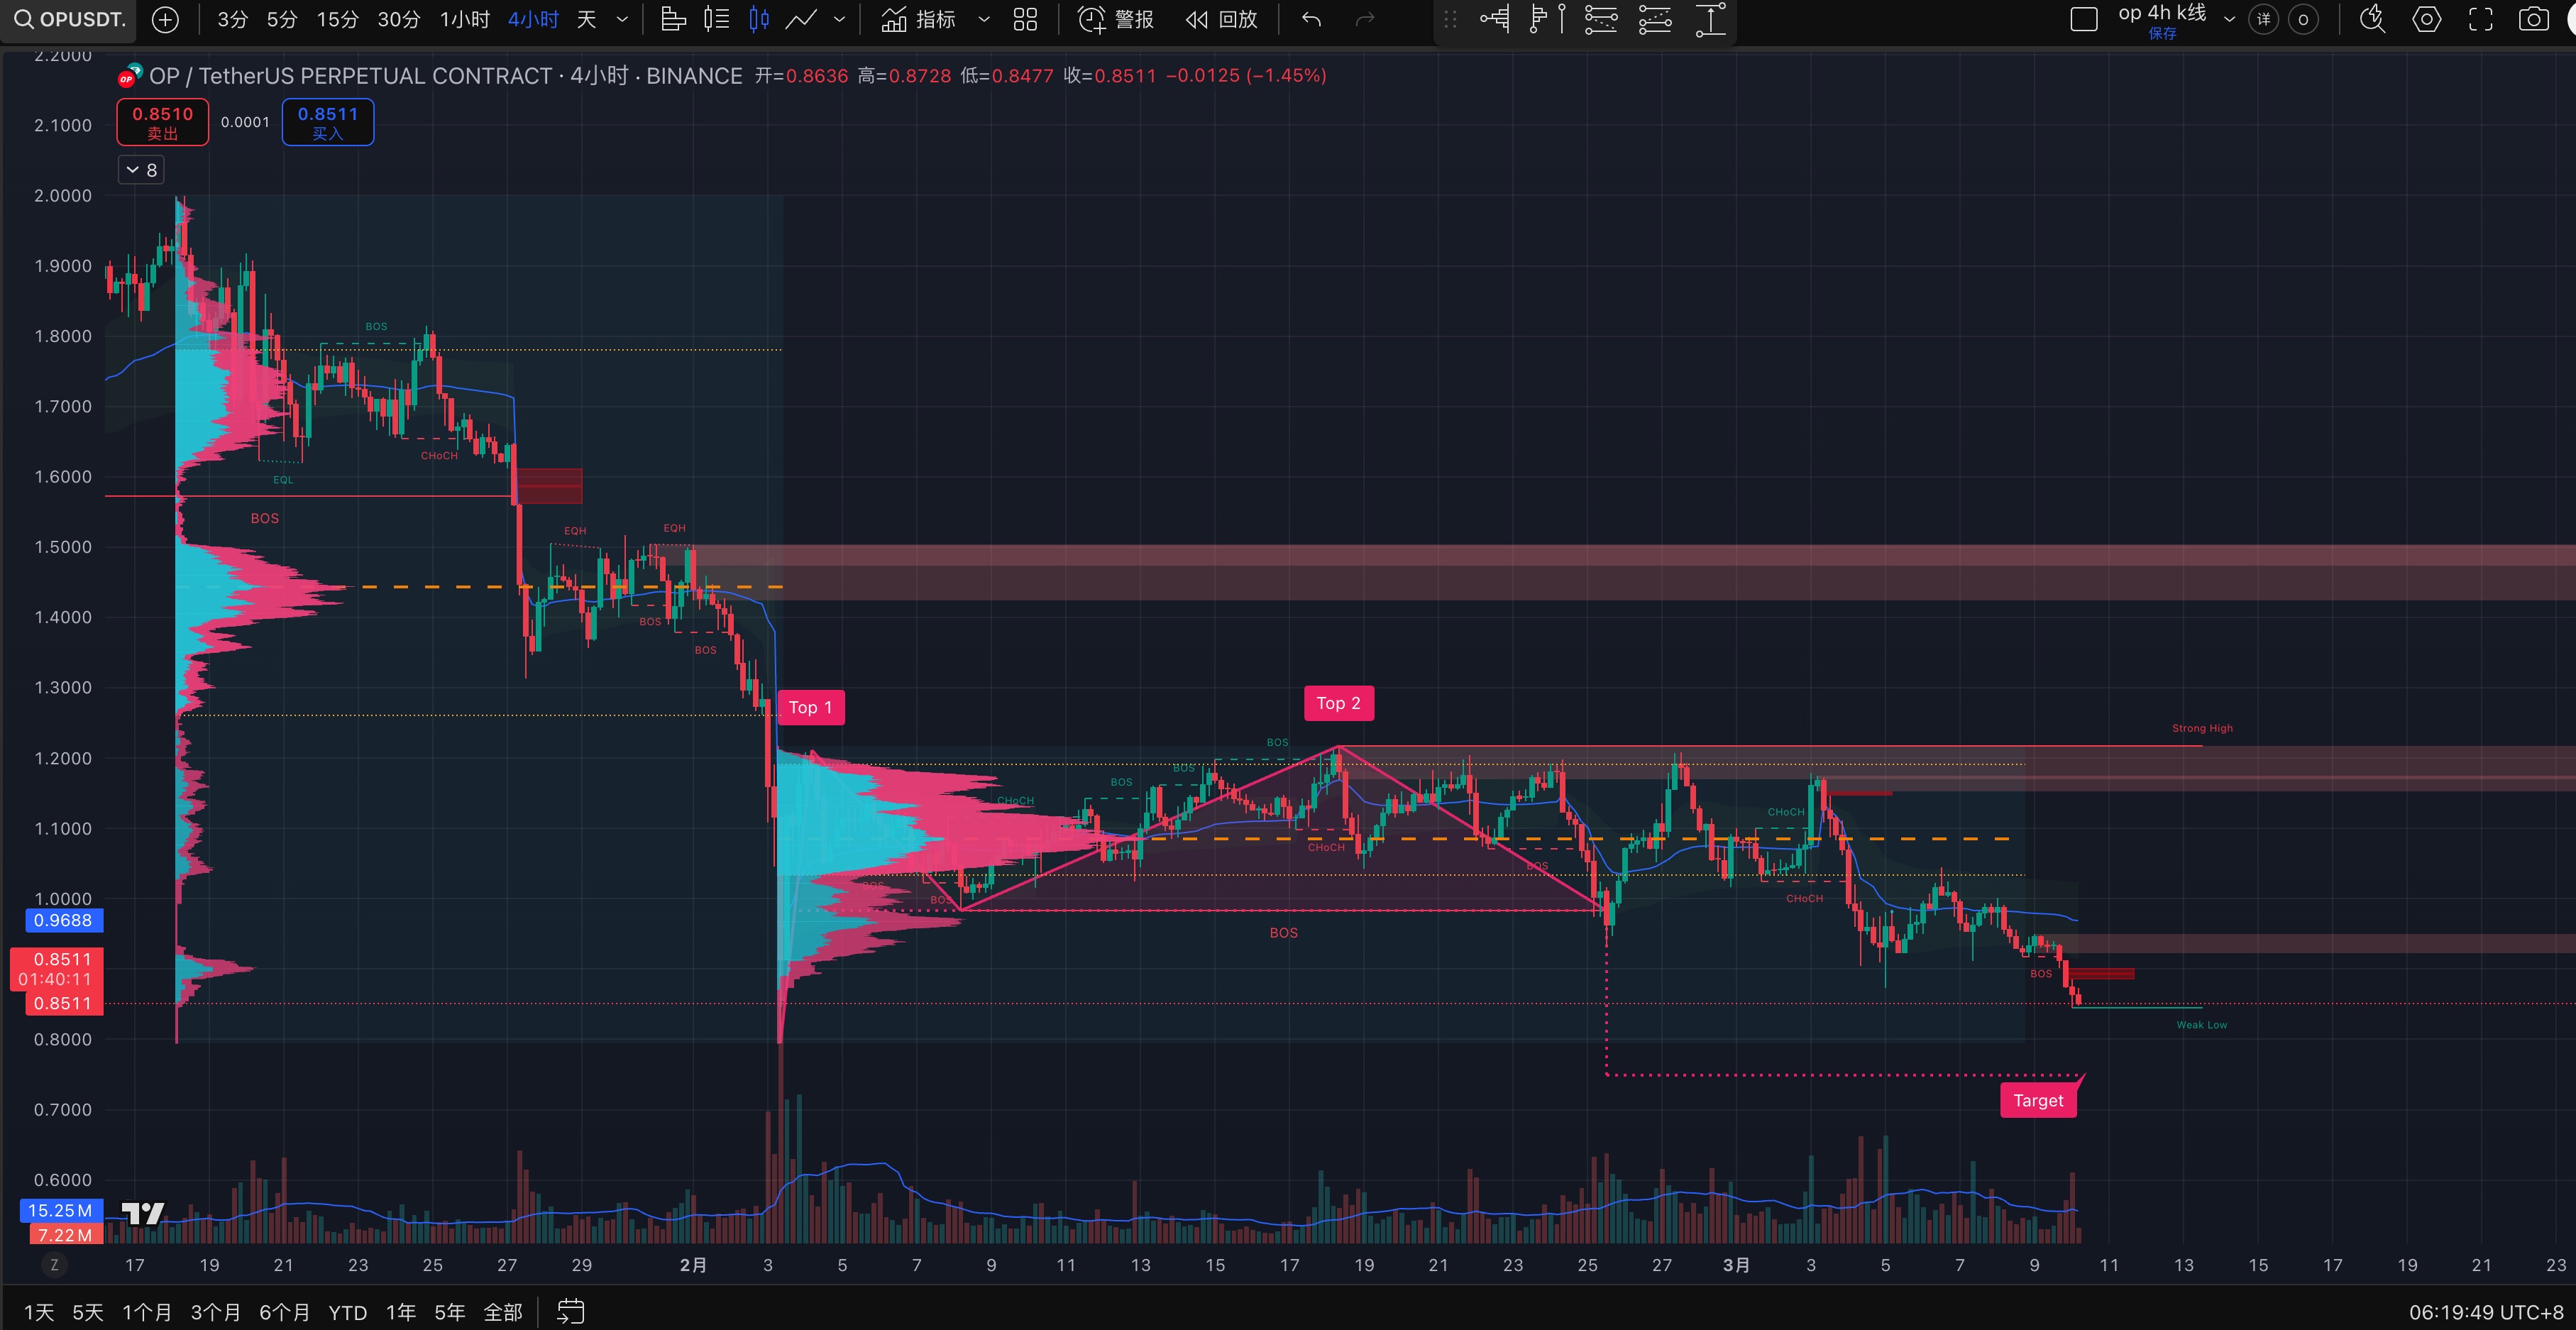Select the candlestick chart style icon
The image size is (2576, 1330).
click(759, 19)
